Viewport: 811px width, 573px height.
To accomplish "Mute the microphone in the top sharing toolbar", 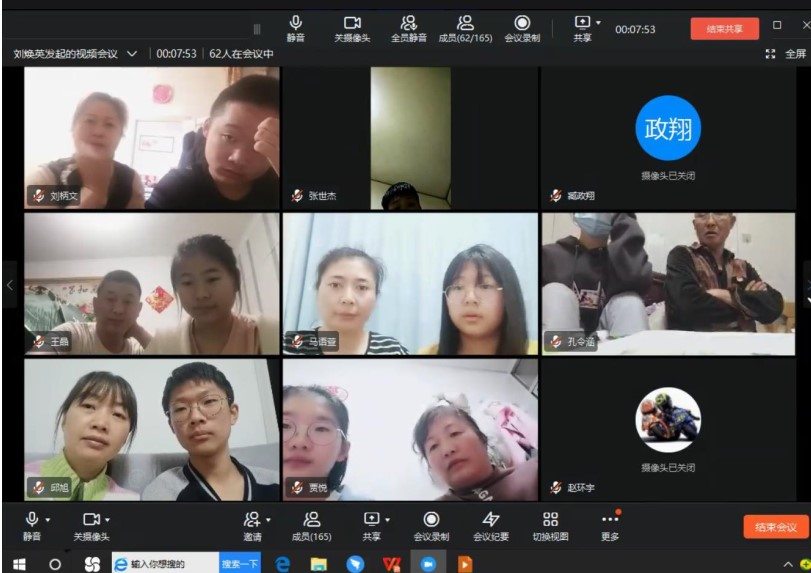I will pos(295,27).
